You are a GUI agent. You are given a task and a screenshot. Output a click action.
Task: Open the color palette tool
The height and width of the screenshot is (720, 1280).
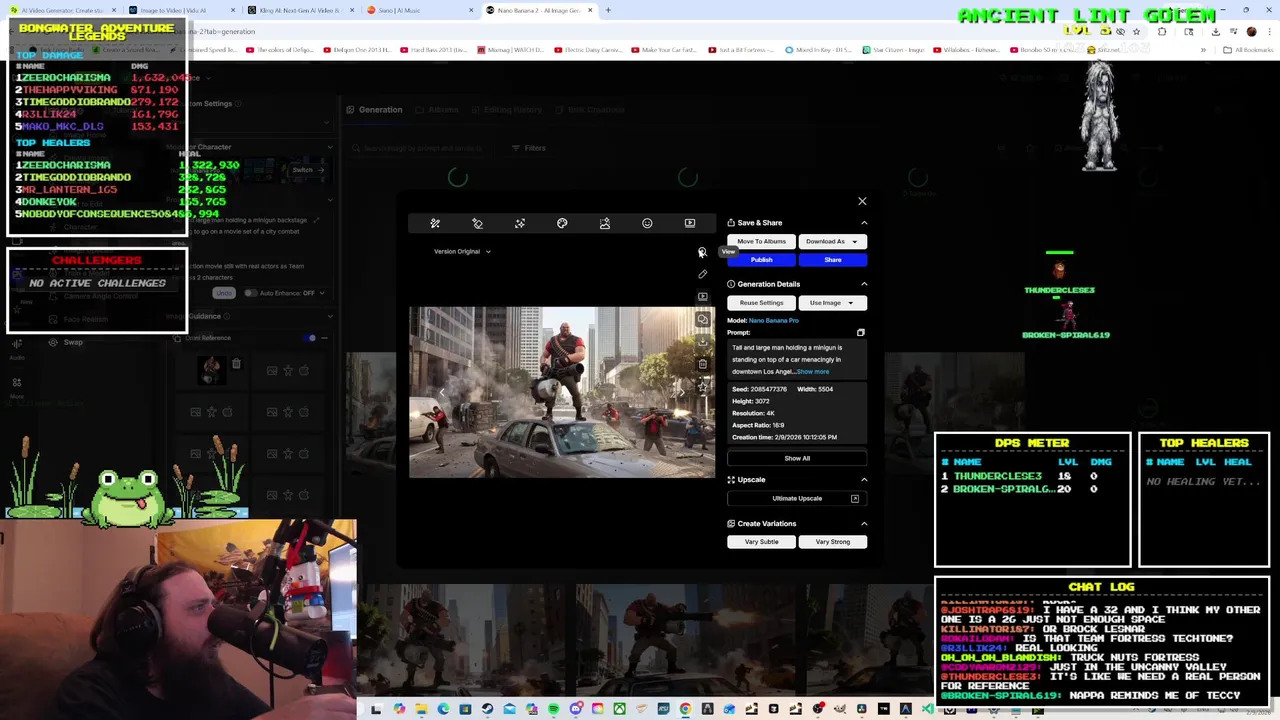coord(562,223)
